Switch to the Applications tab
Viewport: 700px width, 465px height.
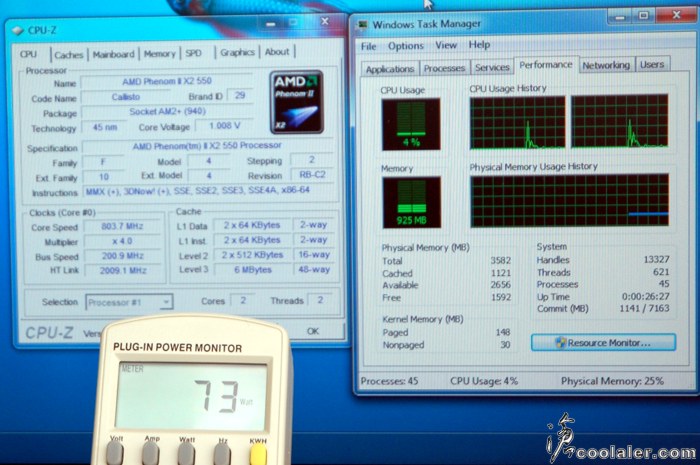(390, 69)
